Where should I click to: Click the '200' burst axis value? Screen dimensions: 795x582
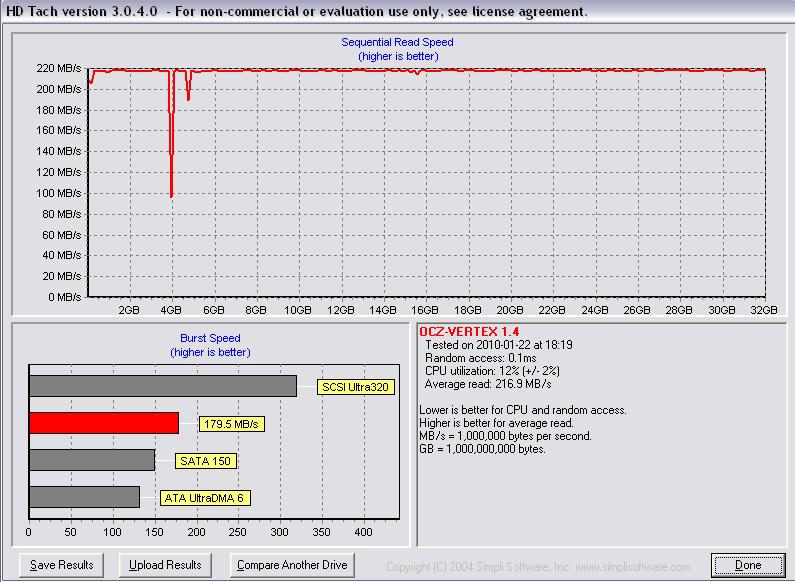click(196, 532)
